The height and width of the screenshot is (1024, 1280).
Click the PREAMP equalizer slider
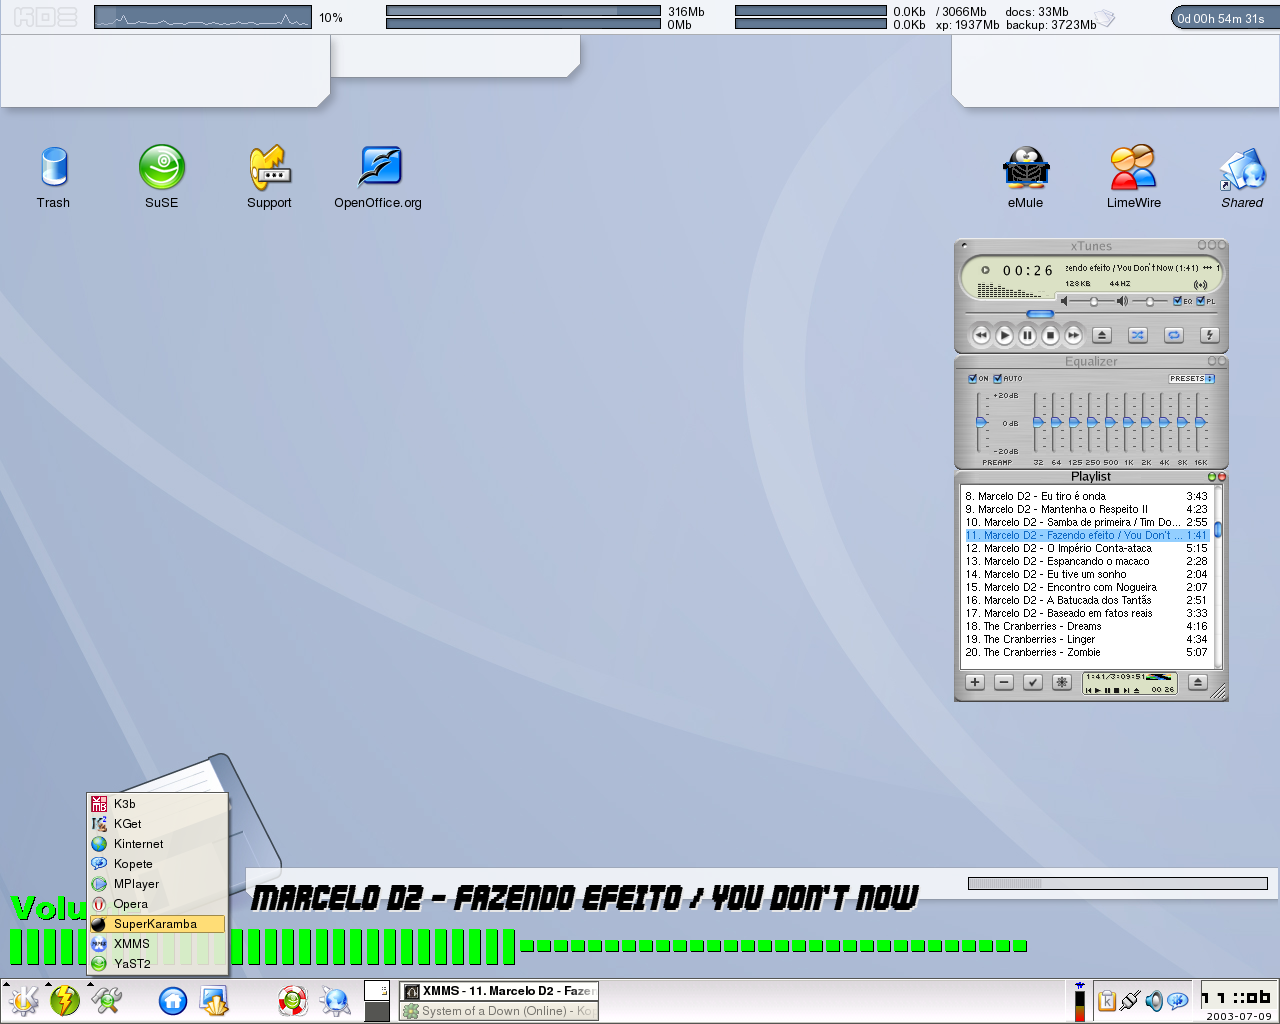981,422
